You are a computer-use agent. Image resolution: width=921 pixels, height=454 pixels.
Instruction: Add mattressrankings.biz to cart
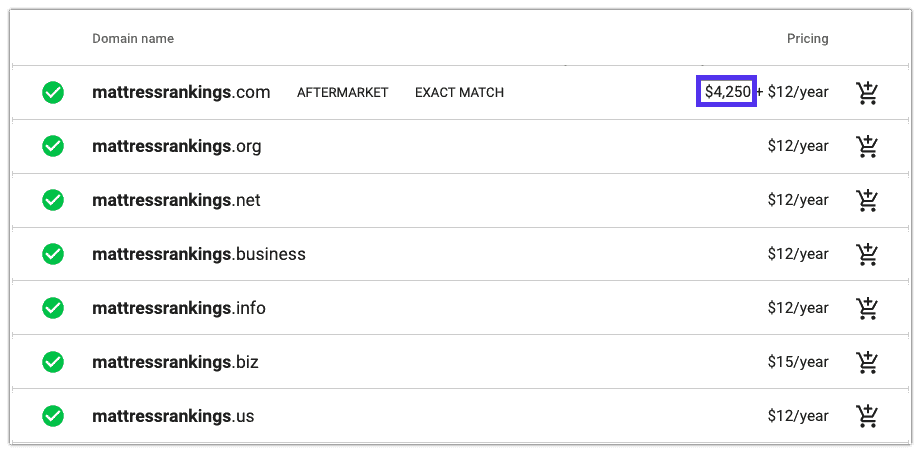(x=867, y=362)
